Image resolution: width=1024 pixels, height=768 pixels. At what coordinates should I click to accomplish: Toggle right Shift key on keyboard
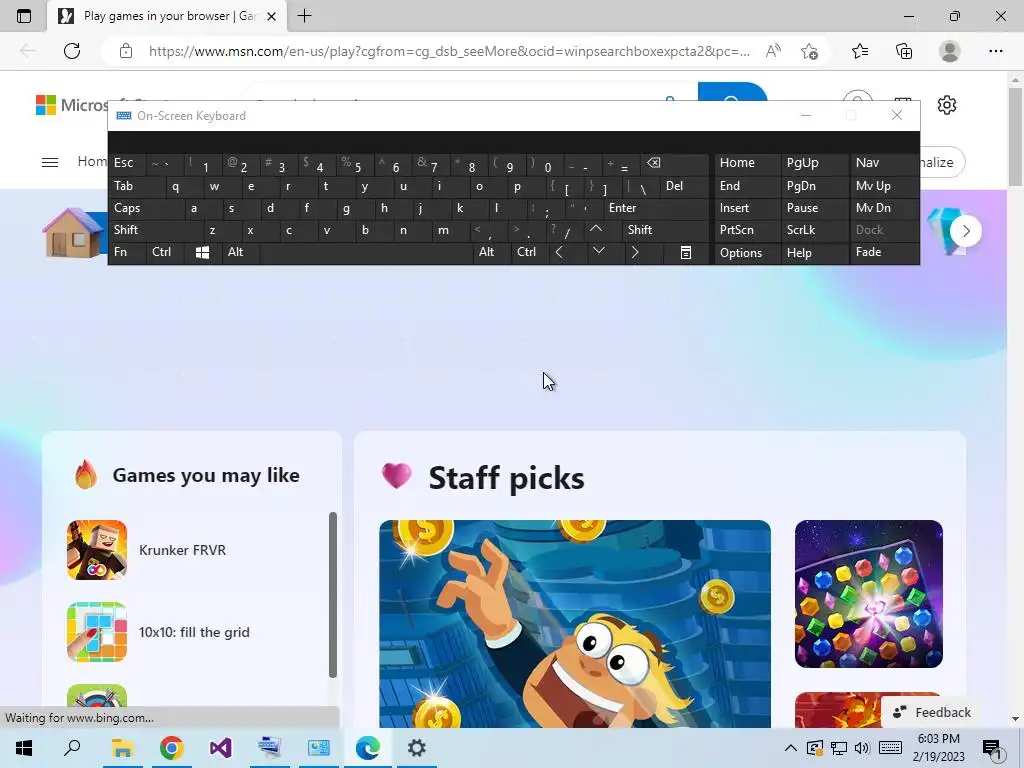(665, 230)
